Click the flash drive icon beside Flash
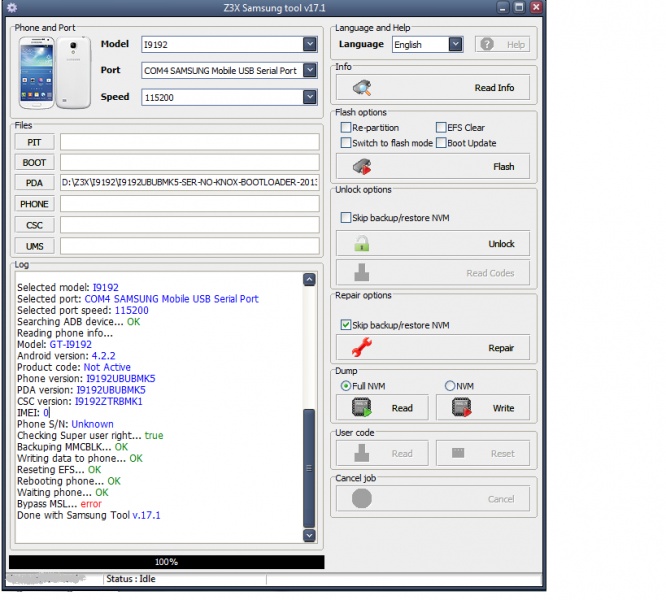666x600 pixels. point(362,166)
